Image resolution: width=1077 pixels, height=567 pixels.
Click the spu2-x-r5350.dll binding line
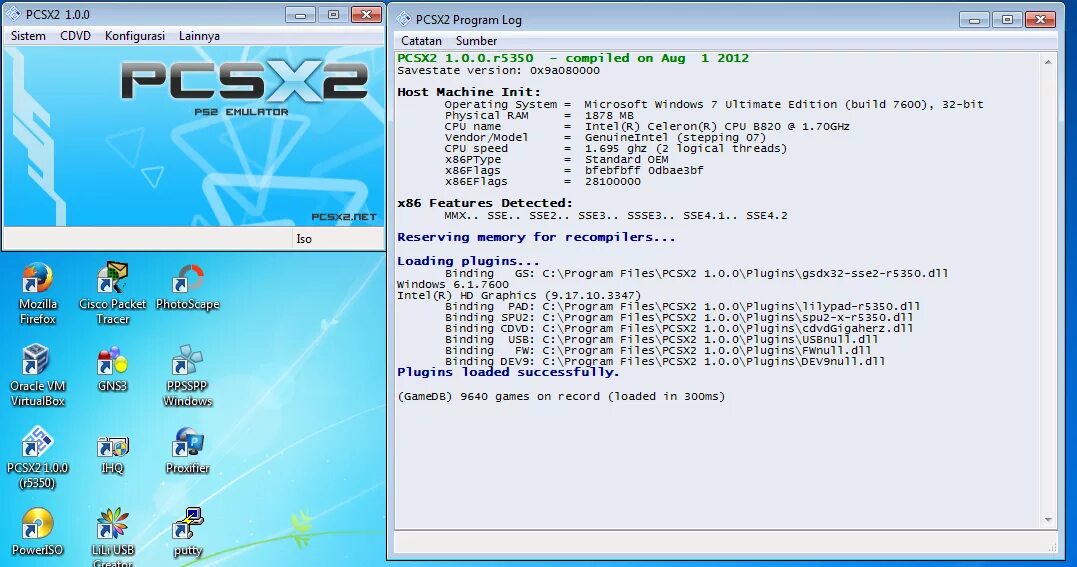(x=679, y=318)
